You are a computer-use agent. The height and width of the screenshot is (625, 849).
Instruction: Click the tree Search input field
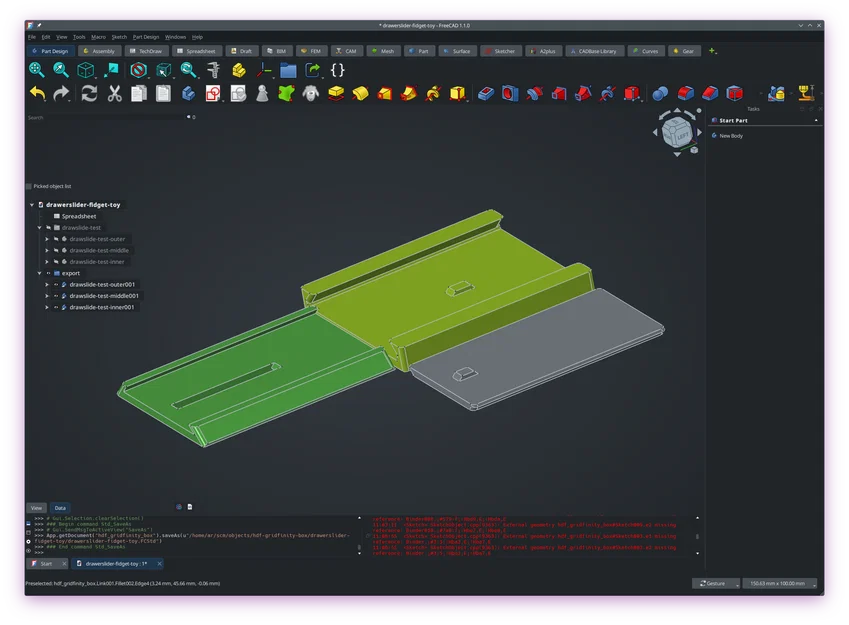point(106,117)
